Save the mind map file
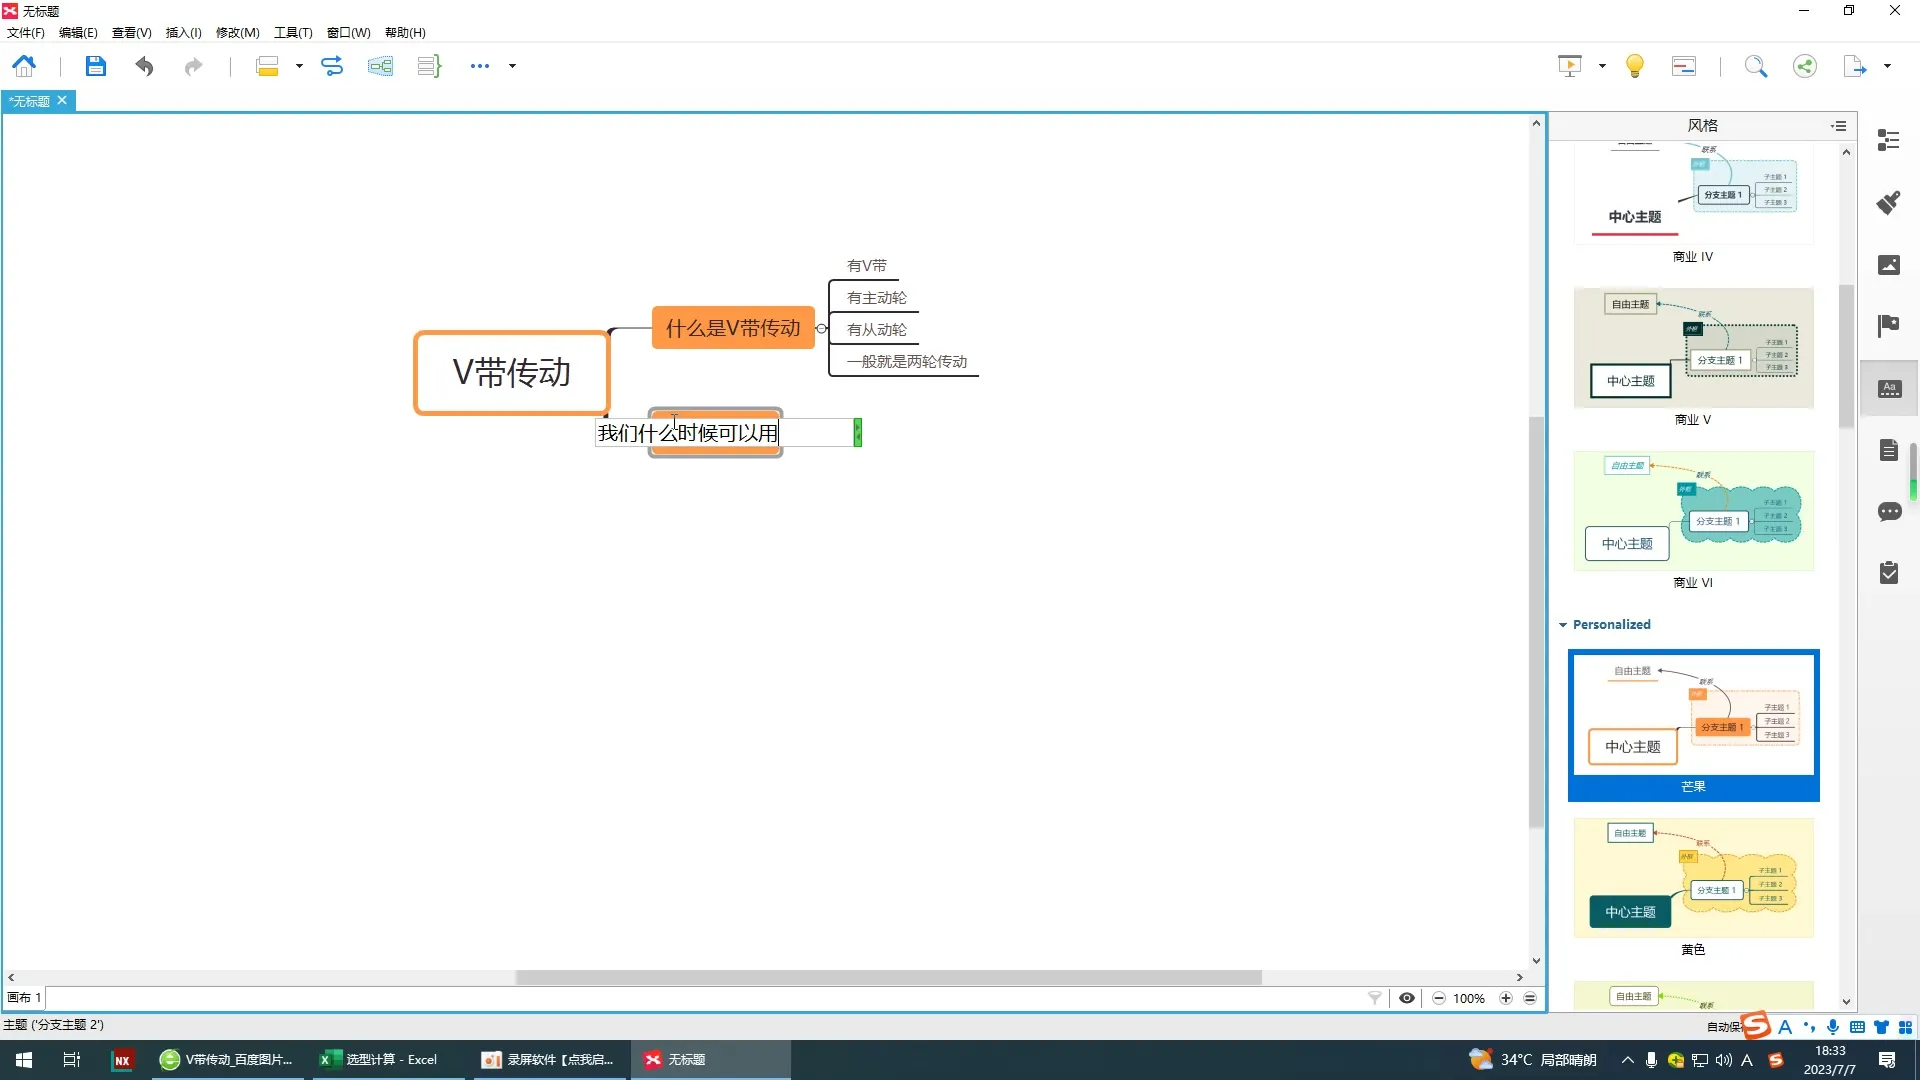This screenshot has width=1920, height=1080. point(95,66)
